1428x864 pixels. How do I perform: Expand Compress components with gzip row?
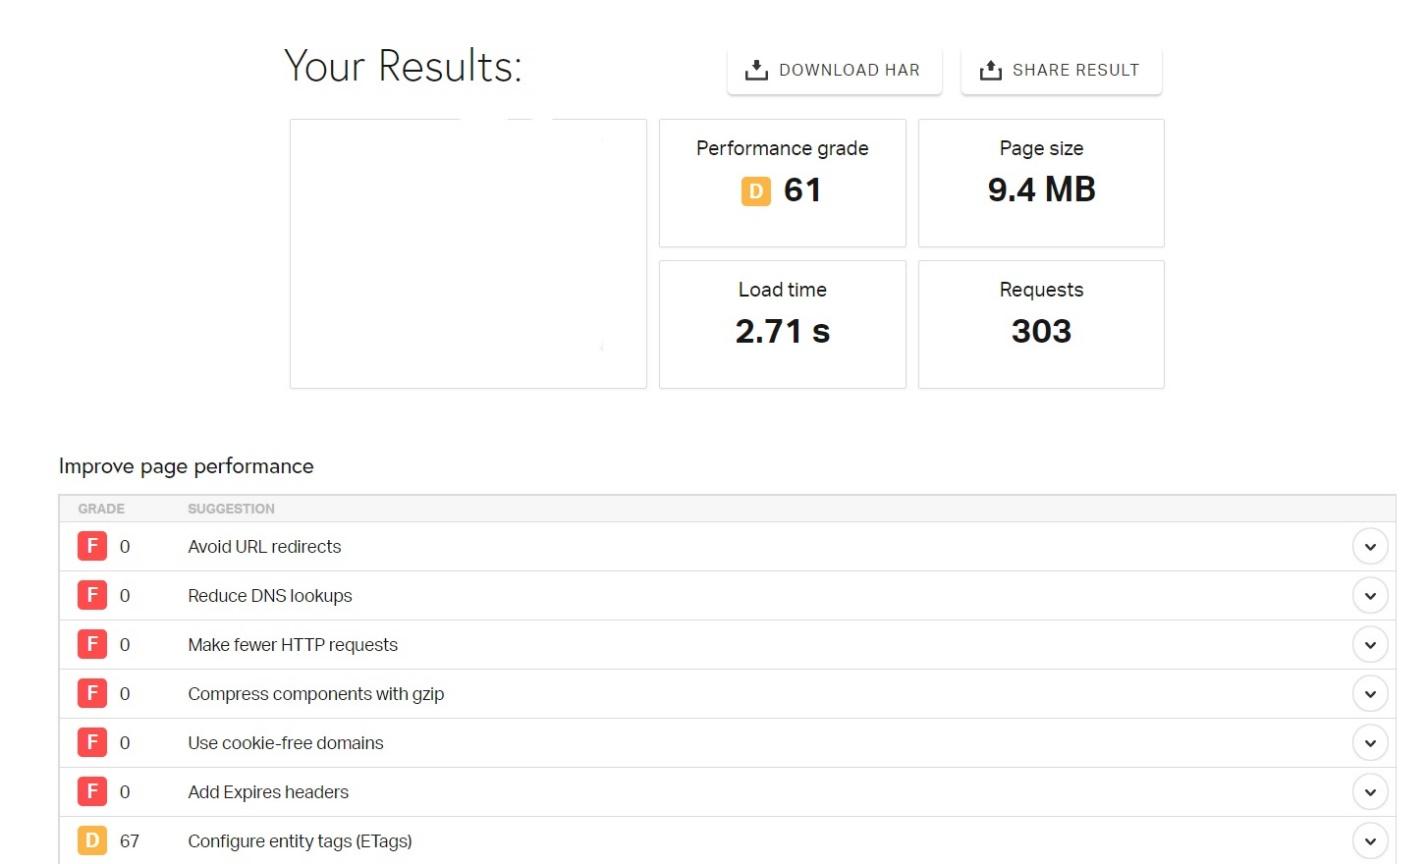1370,694
